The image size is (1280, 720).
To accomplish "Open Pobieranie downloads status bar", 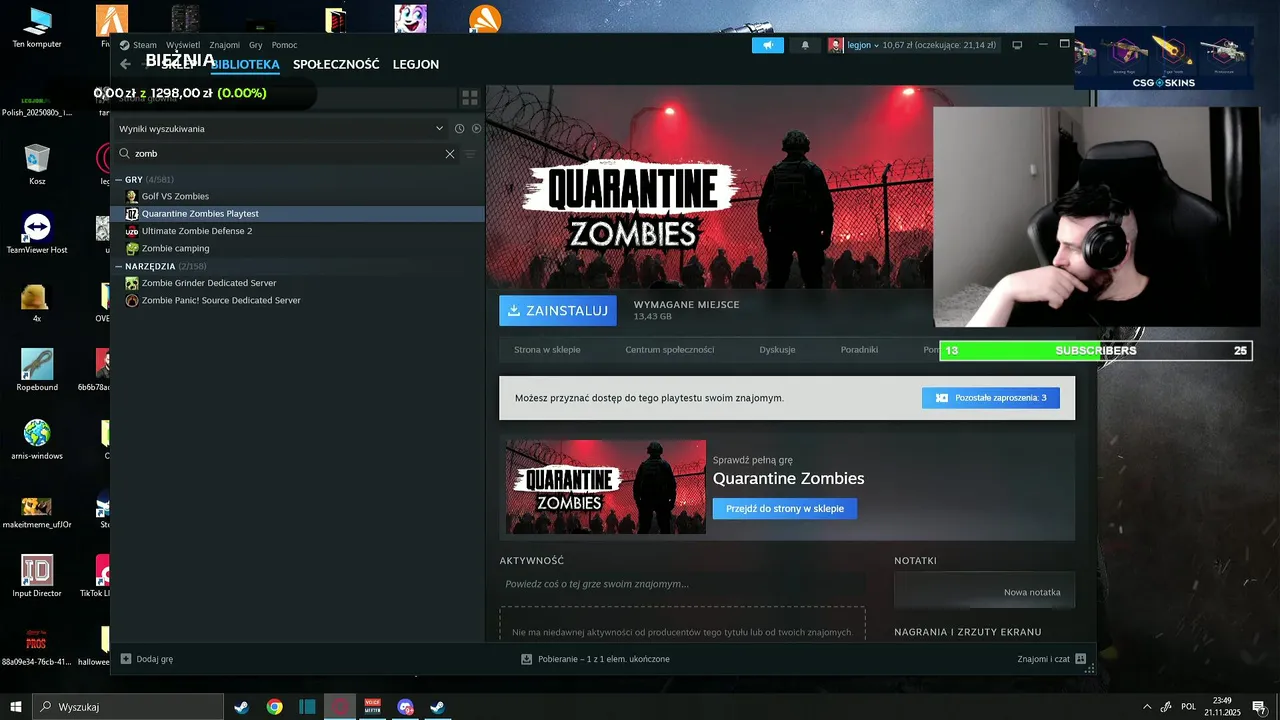I will [x=596, y=659].
